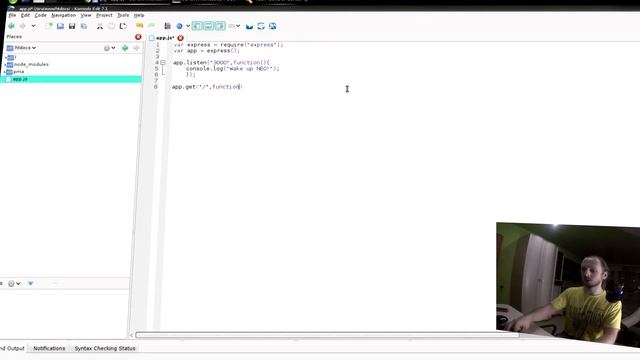This screenshot has height=360, width=640.
Task: Click the Open File toolbar icon
Action: [x=60, y=26]
